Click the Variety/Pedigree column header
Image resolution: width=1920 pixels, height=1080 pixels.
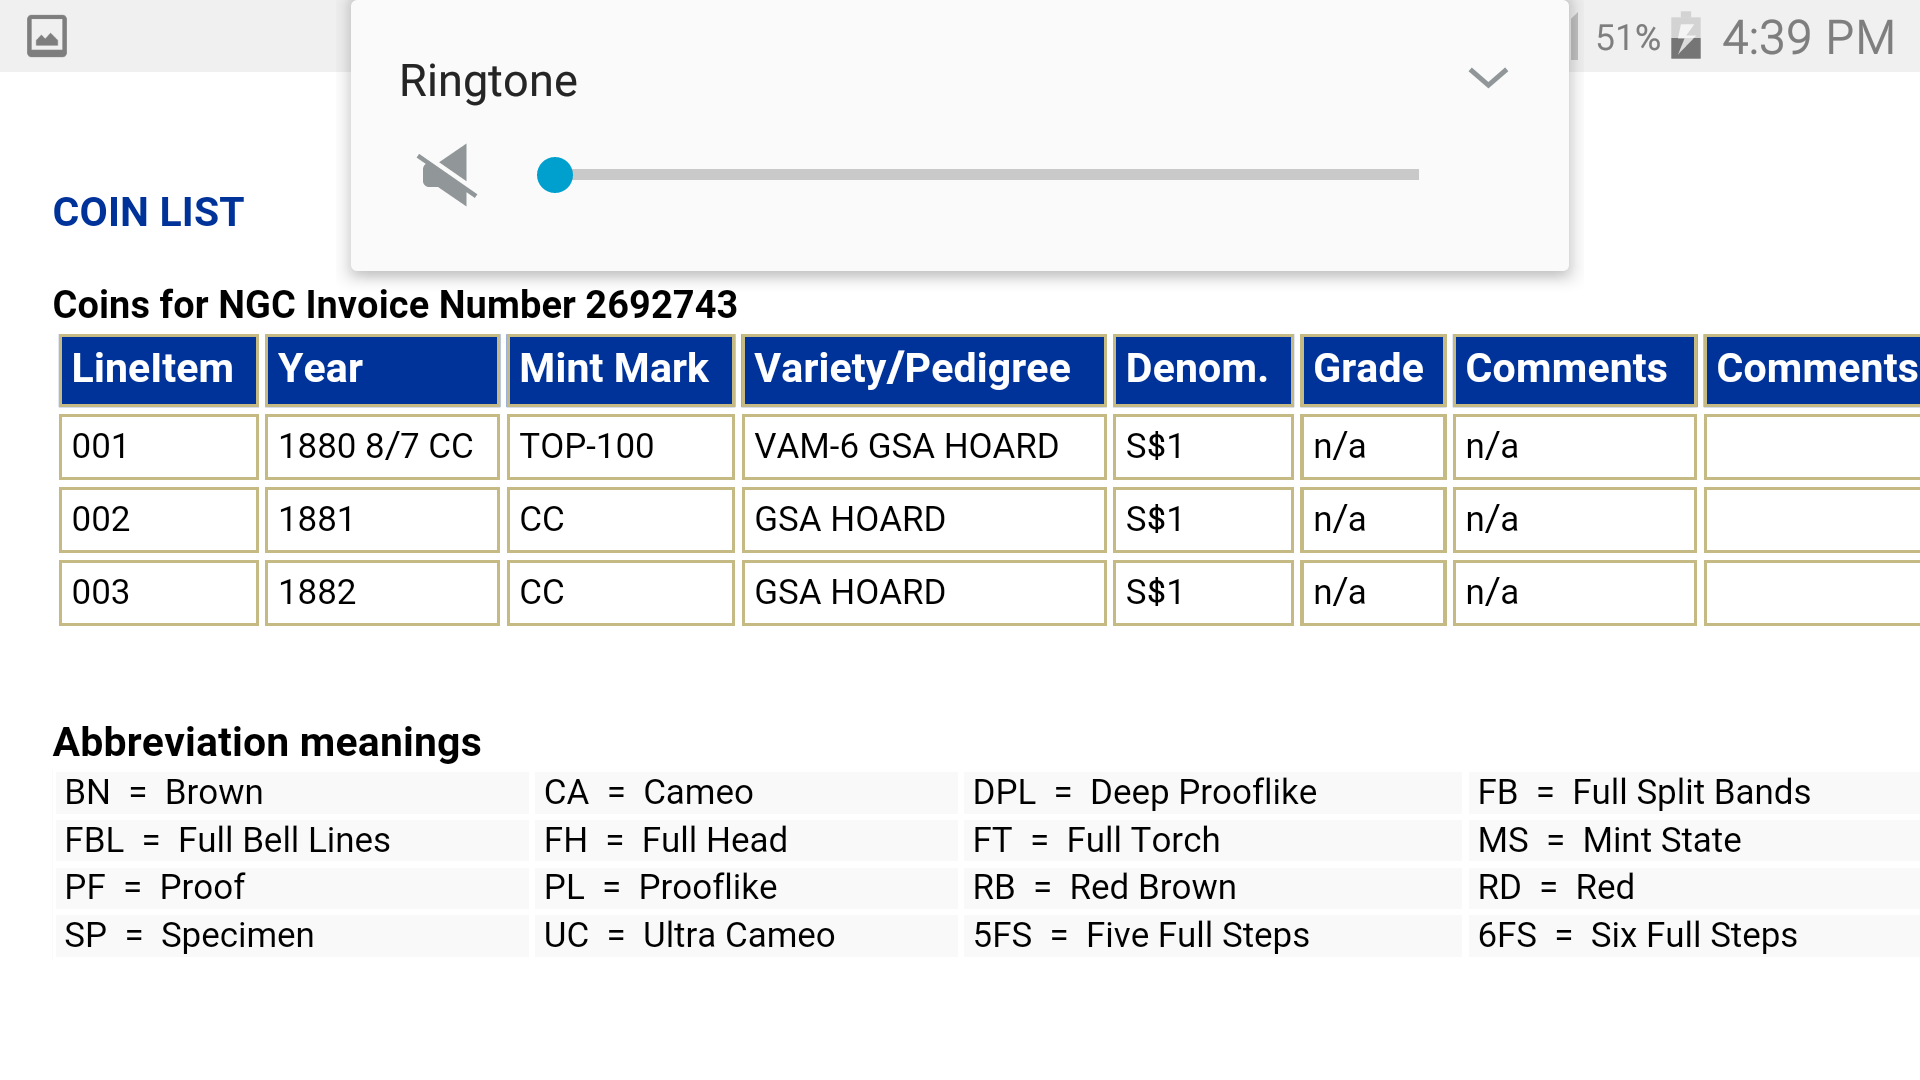[x=923, y=369]
